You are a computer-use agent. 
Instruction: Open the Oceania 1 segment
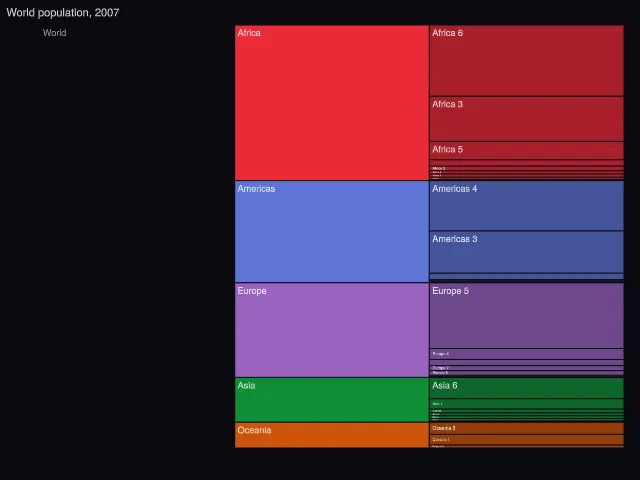tap(527, 440)
